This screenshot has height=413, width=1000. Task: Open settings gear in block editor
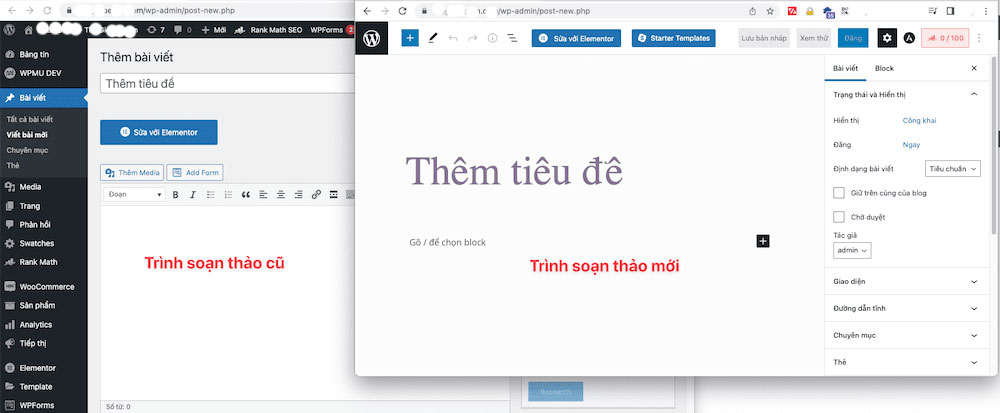[x=887, y=38]
